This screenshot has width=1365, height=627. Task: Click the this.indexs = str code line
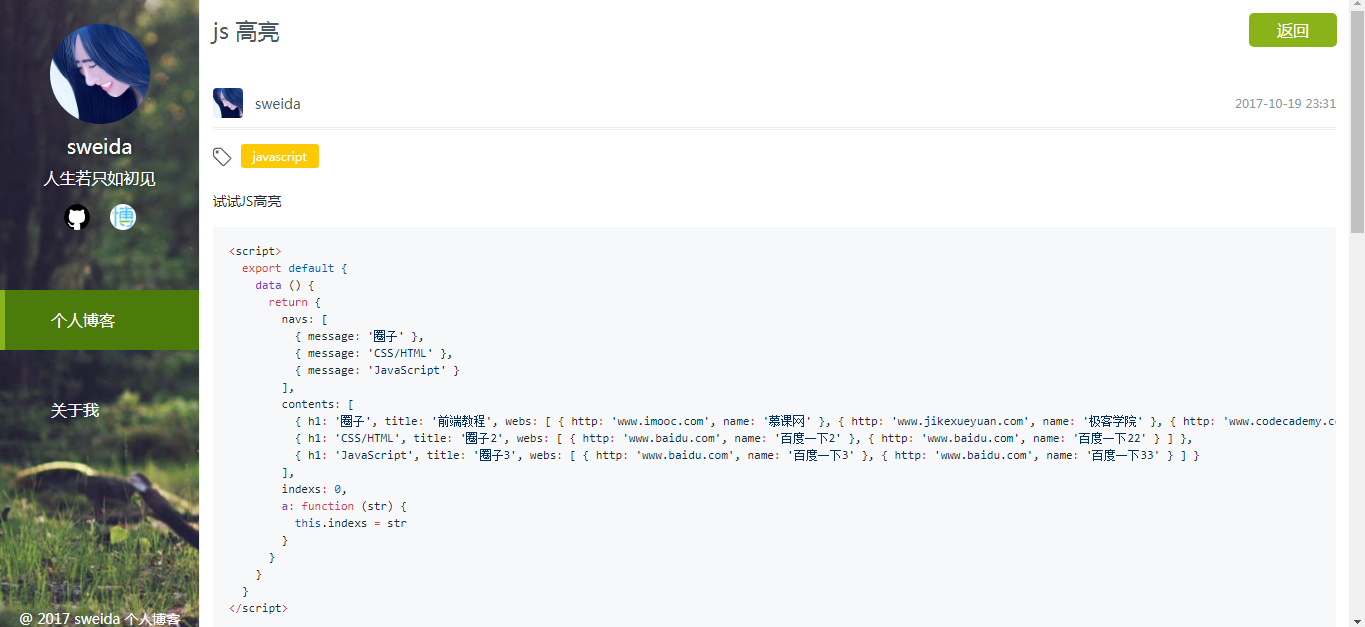[x=351, y=523]
